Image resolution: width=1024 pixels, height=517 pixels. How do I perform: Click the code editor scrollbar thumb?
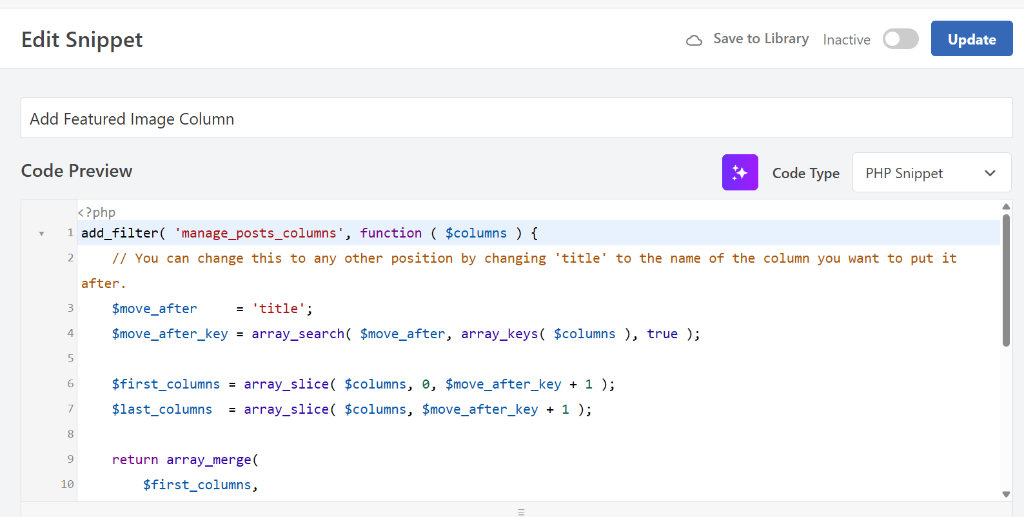[1006, 279]
